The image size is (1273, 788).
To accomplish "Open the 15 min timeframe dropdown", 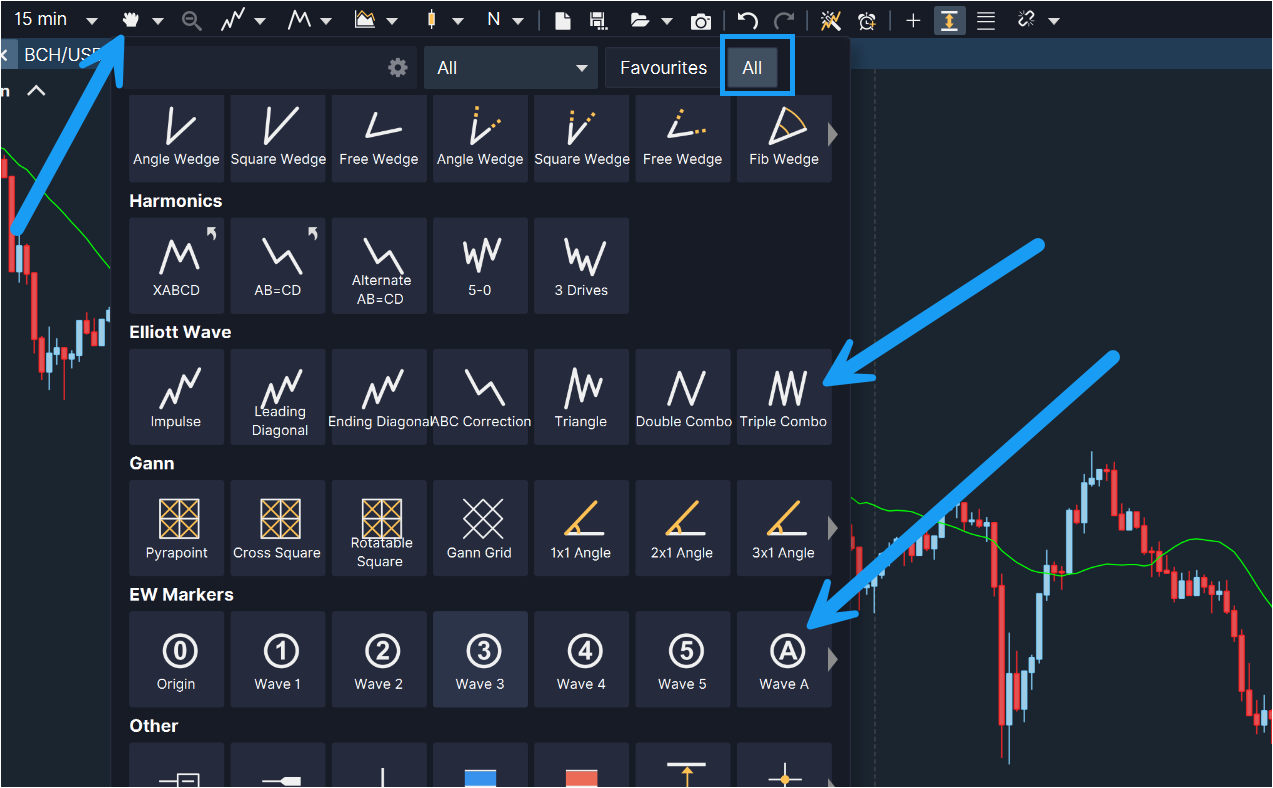I will 55,20.
